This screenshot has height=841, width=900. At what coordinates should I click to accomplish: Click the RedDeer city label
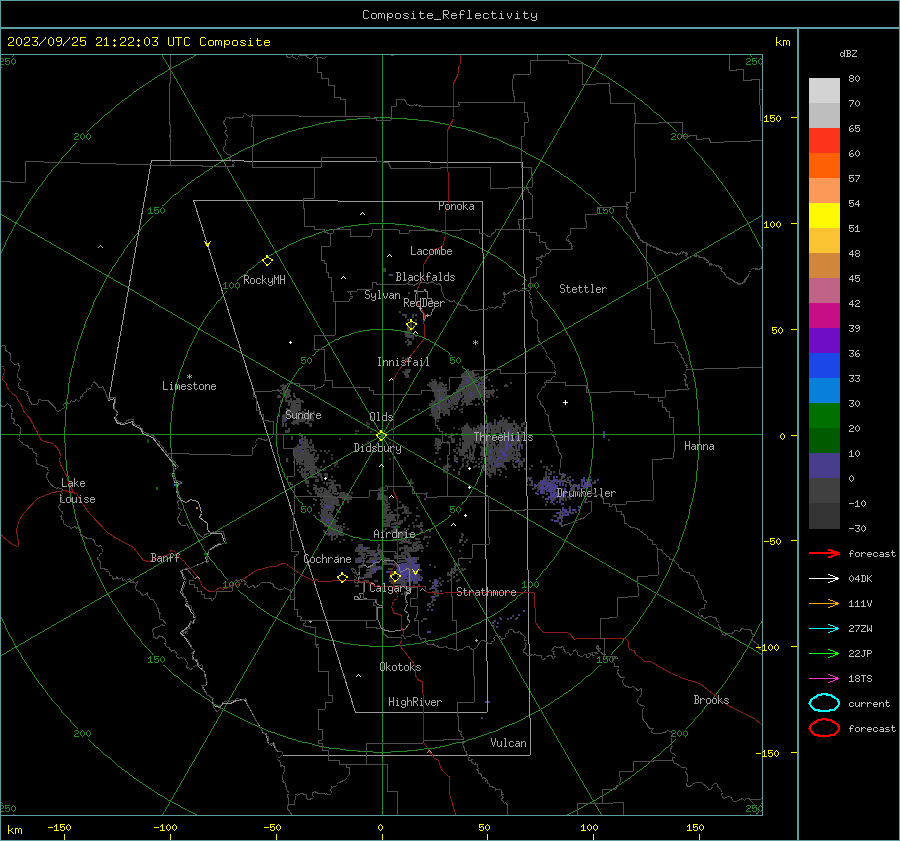[424, 303]
